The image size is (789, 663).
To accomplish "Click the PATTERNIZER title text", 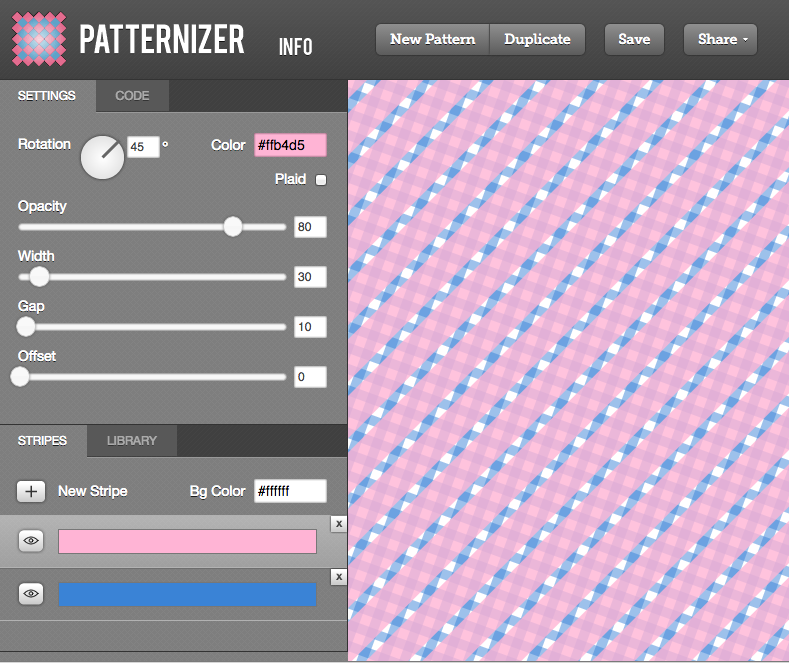I will tap(162, 39).
